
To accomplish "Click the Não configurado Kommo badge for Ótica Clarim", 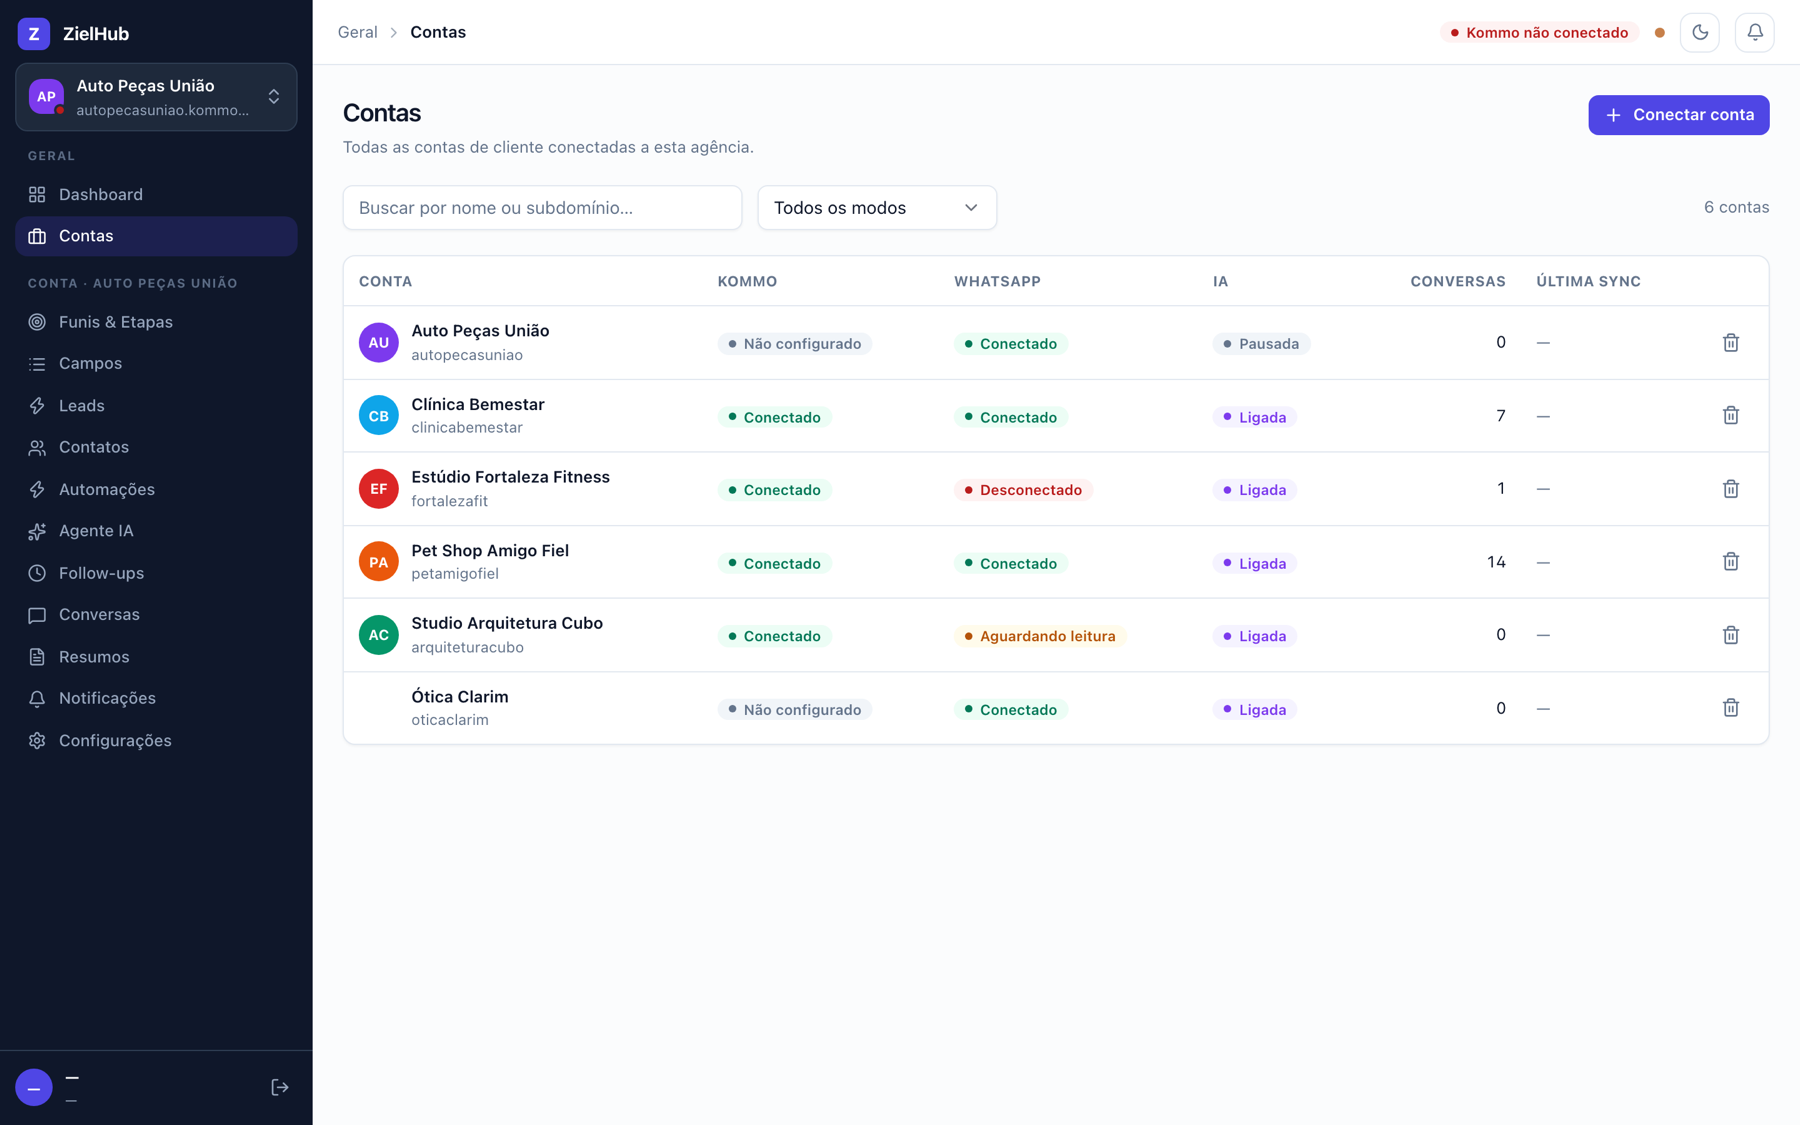I will (x=794, y=710).
